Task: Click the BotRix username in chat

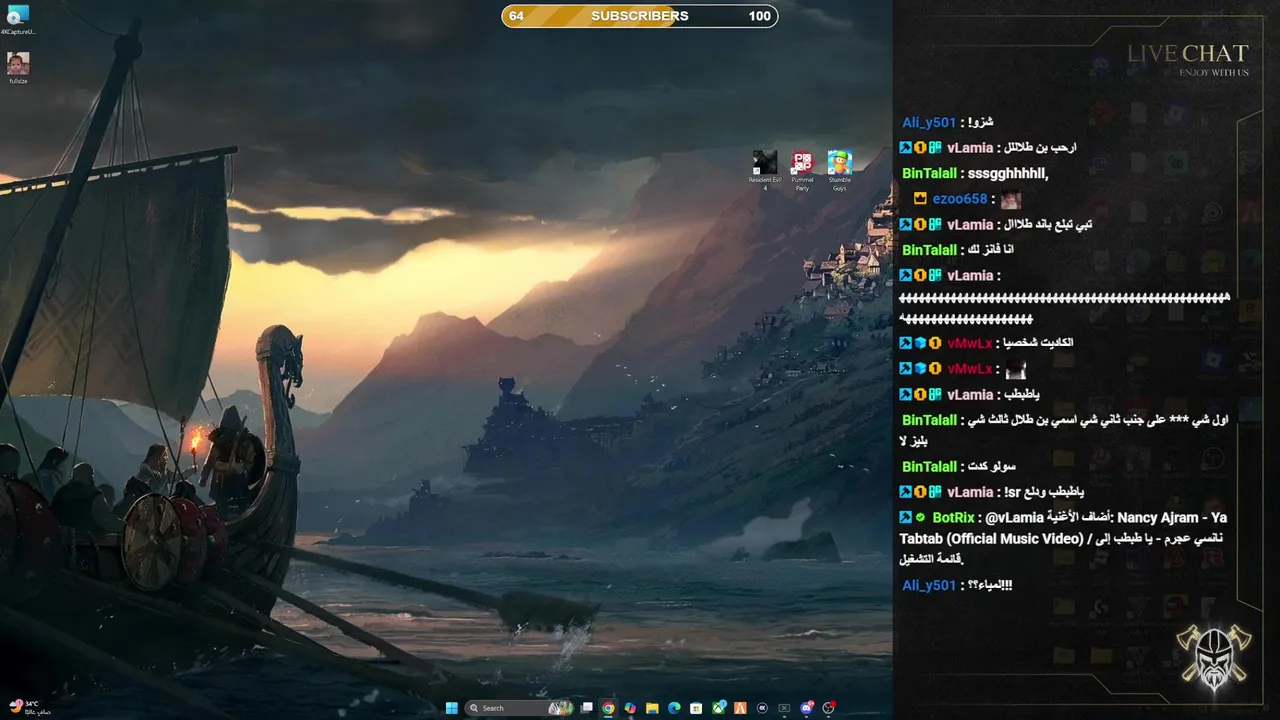Action: [x=954, y=517]
